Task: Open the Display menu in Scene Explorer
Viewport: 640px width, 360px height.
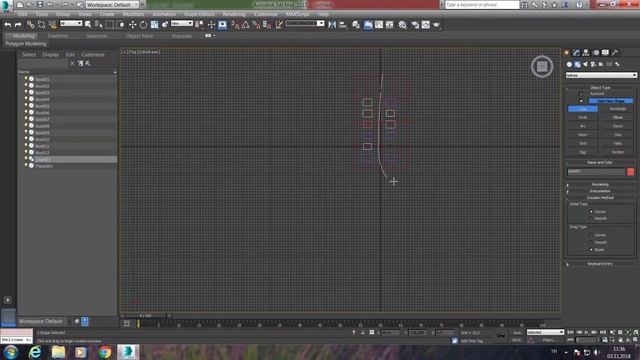Action: (x=51, y=55)
